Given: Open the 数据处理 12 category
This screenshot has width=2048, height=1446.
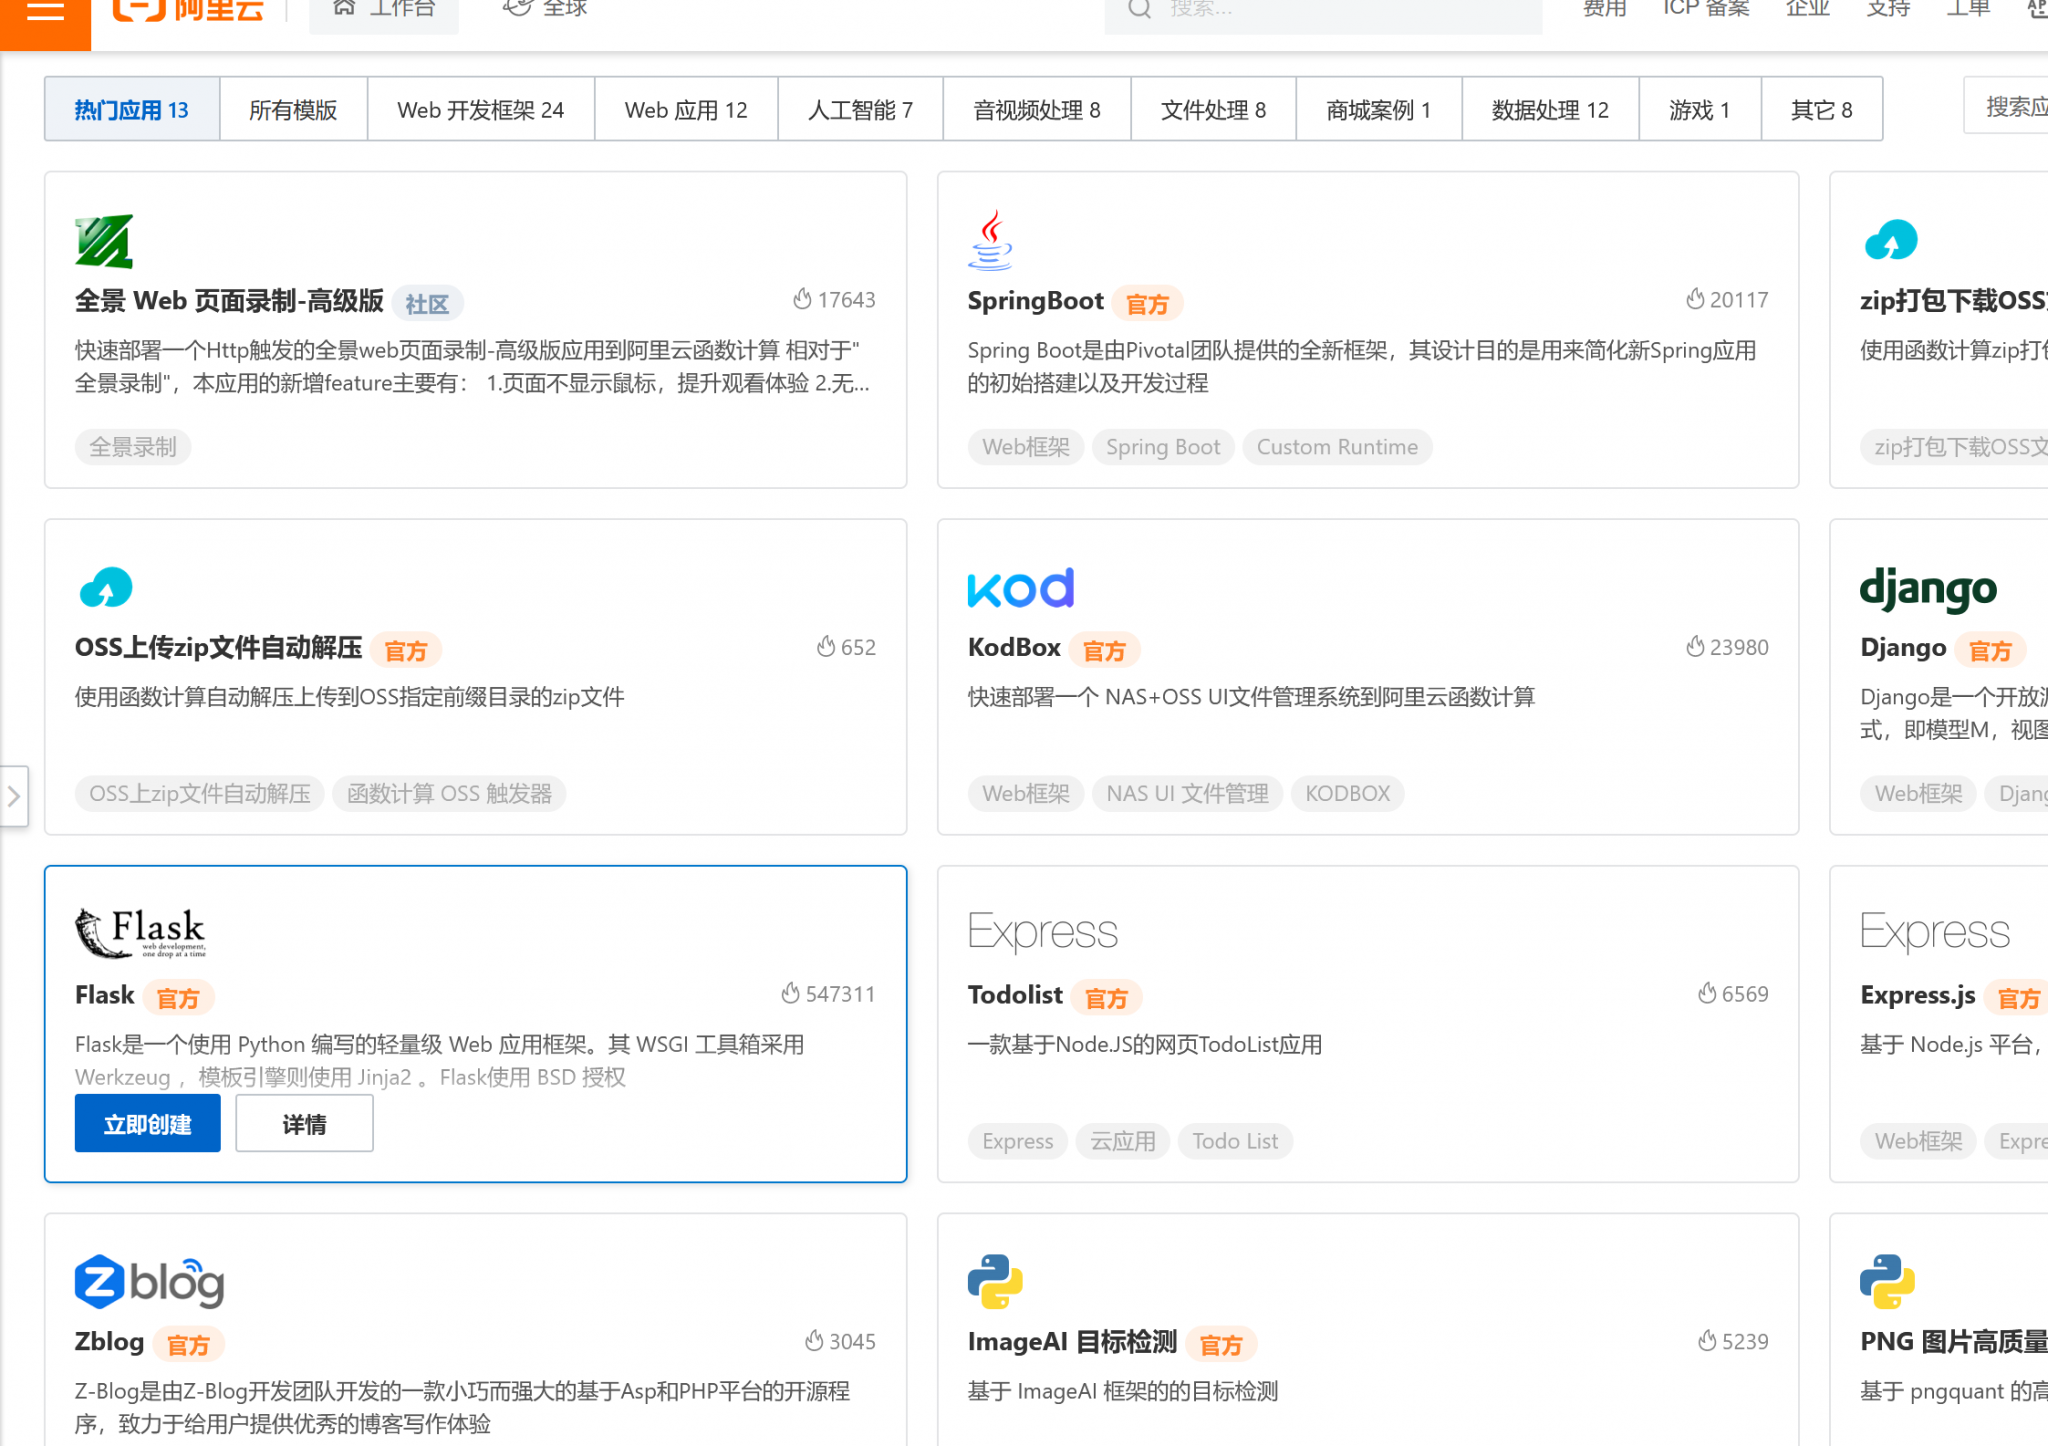Looking at the screenshot, I should [x=1549, y=110].
